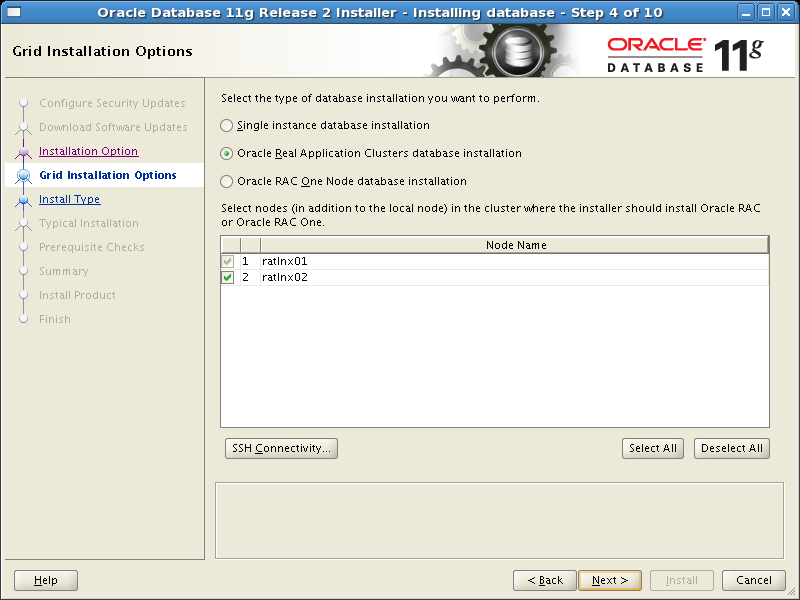This screenshot has height=600, width=800.
Task: Click Deselect All nodes button
Action: tap(732, 448)
